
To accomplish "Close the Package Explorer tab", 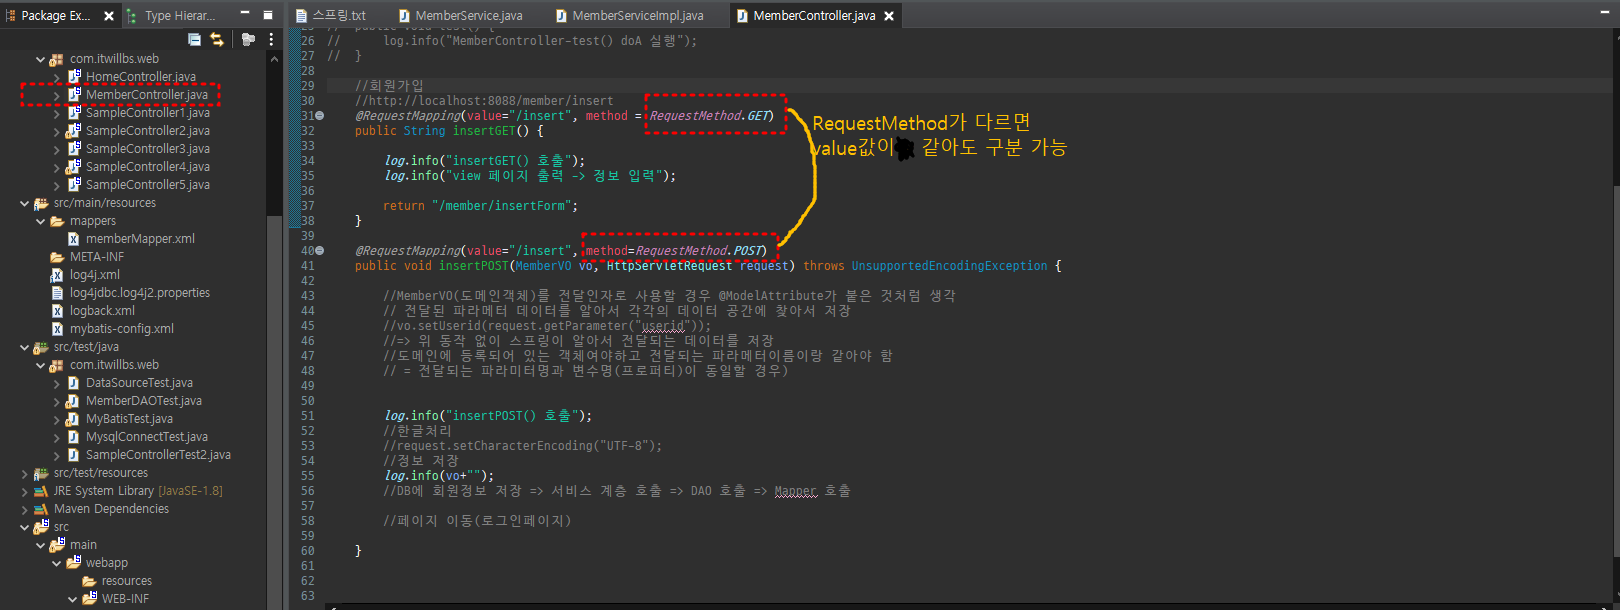I will (x=109, y=16).
